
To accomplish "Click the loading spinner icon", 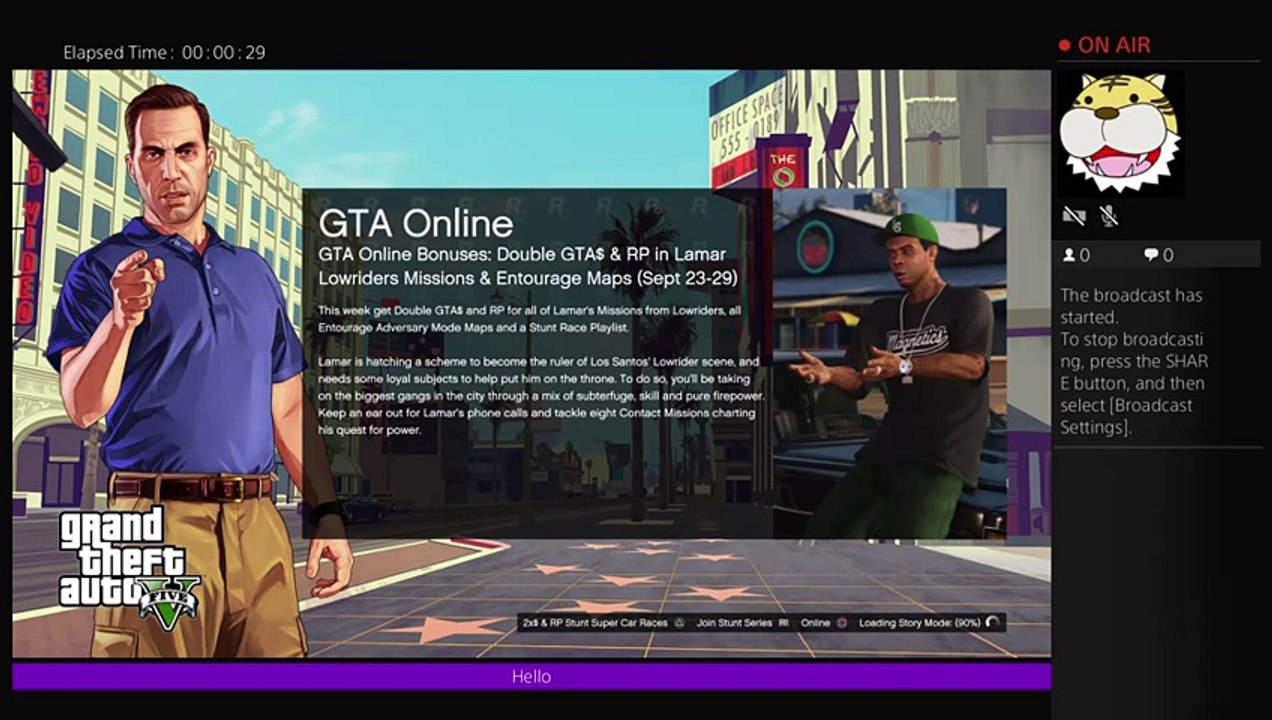I will pyautogui.click(x=992, y=622).
